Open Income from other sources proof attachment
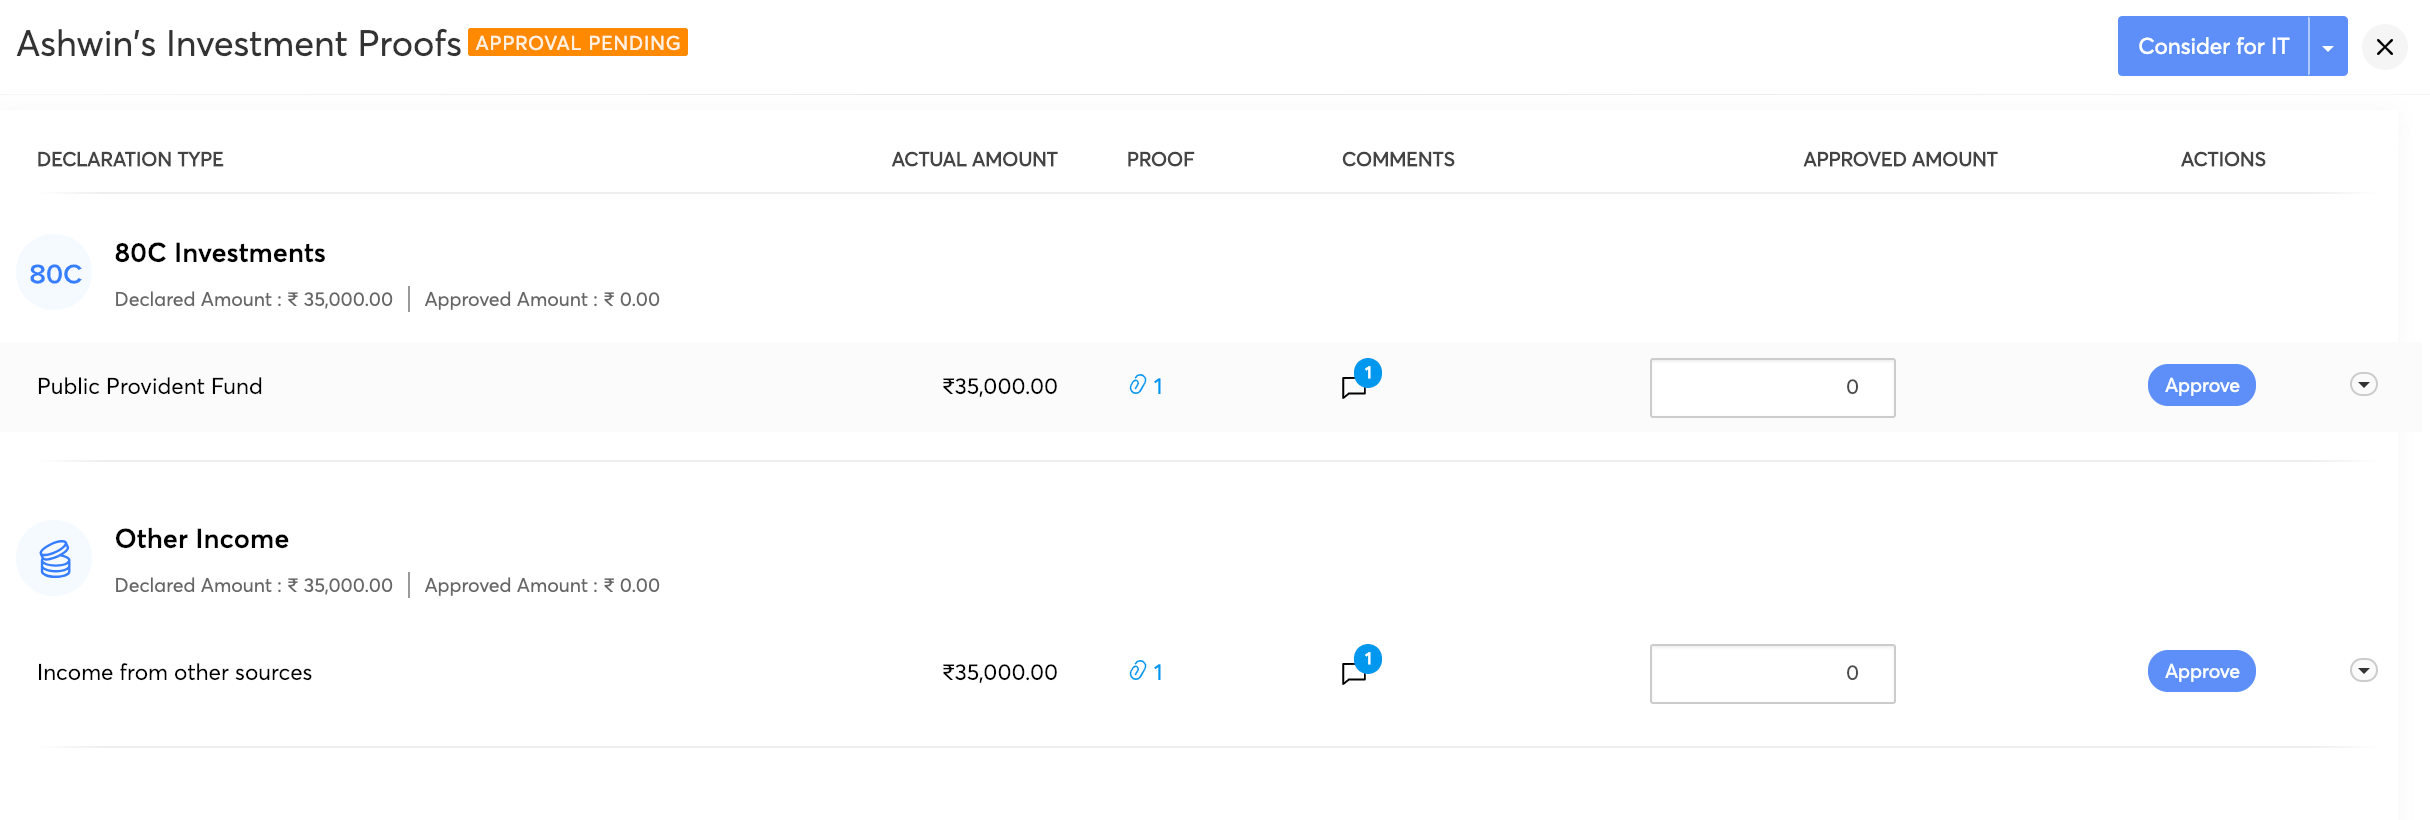Viewport: 2430px width, 820px height. (1145, 672)
